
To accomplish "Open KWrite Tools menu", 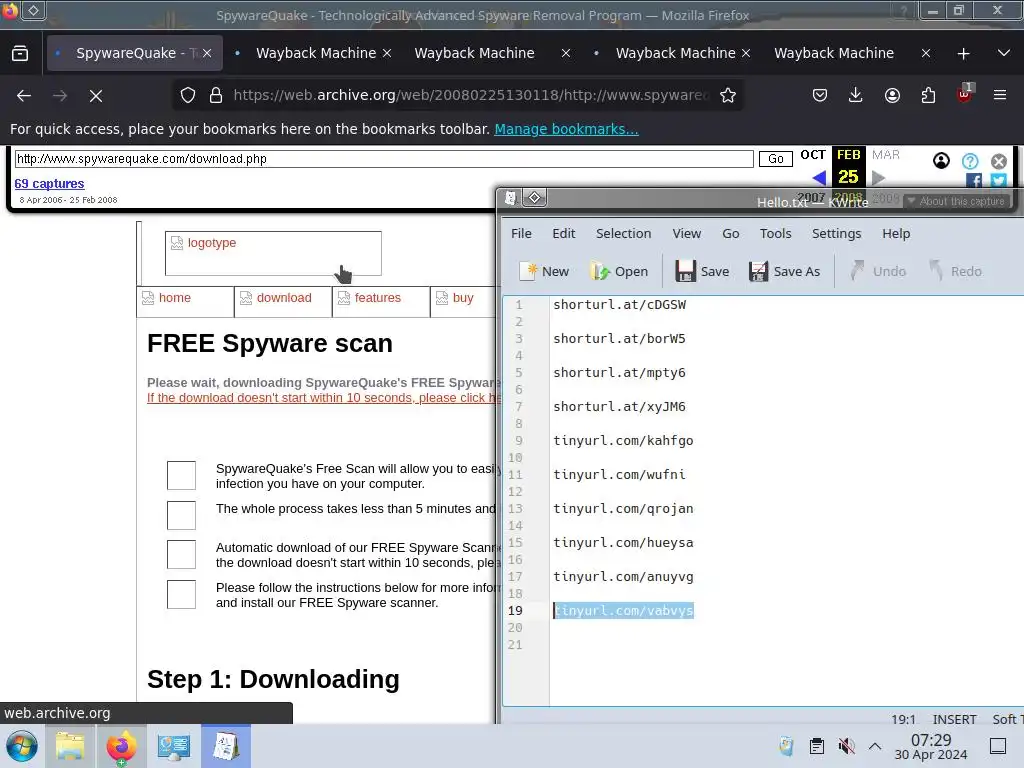I will point(776,233).
